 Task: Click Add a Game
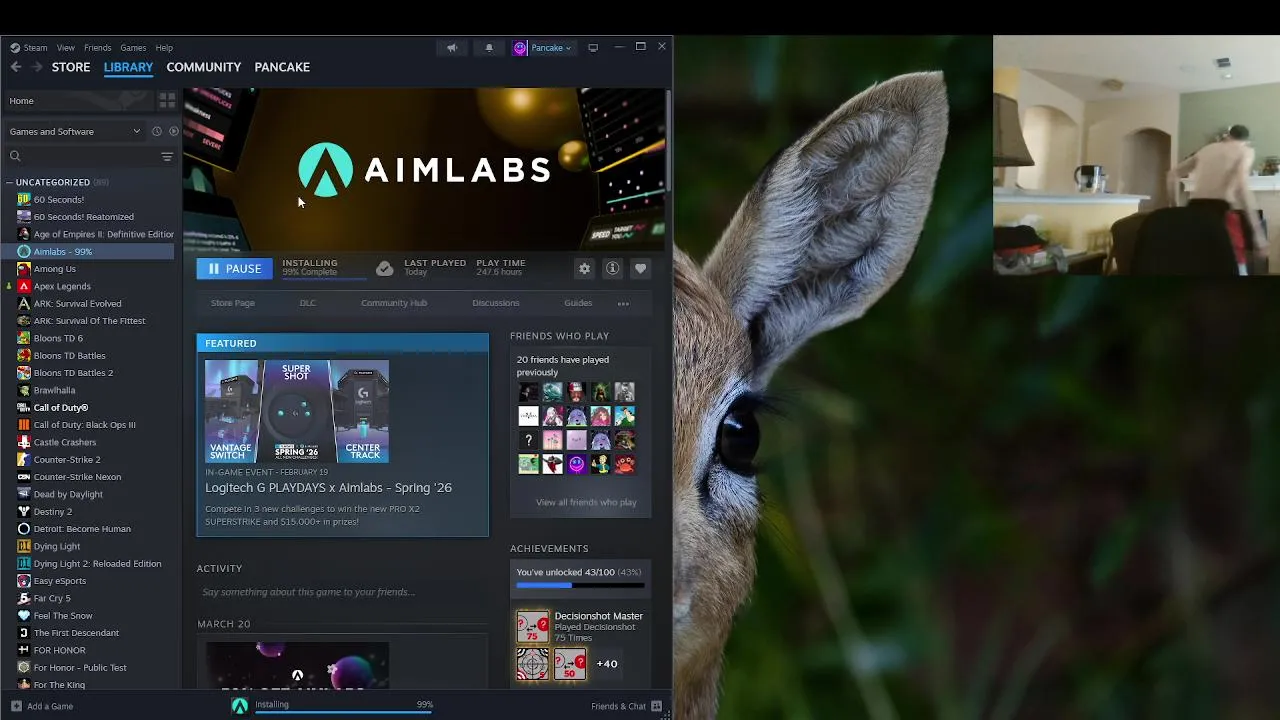tap(42, 706)
